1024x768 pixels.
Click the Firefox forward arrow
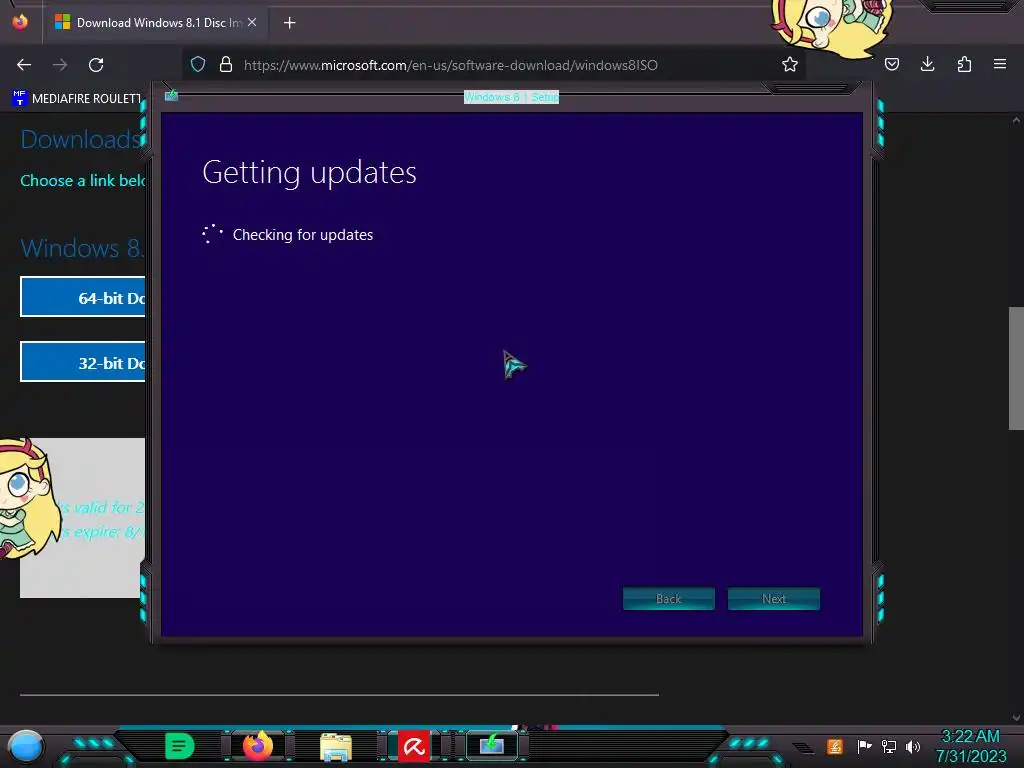(x=60, y=65)
